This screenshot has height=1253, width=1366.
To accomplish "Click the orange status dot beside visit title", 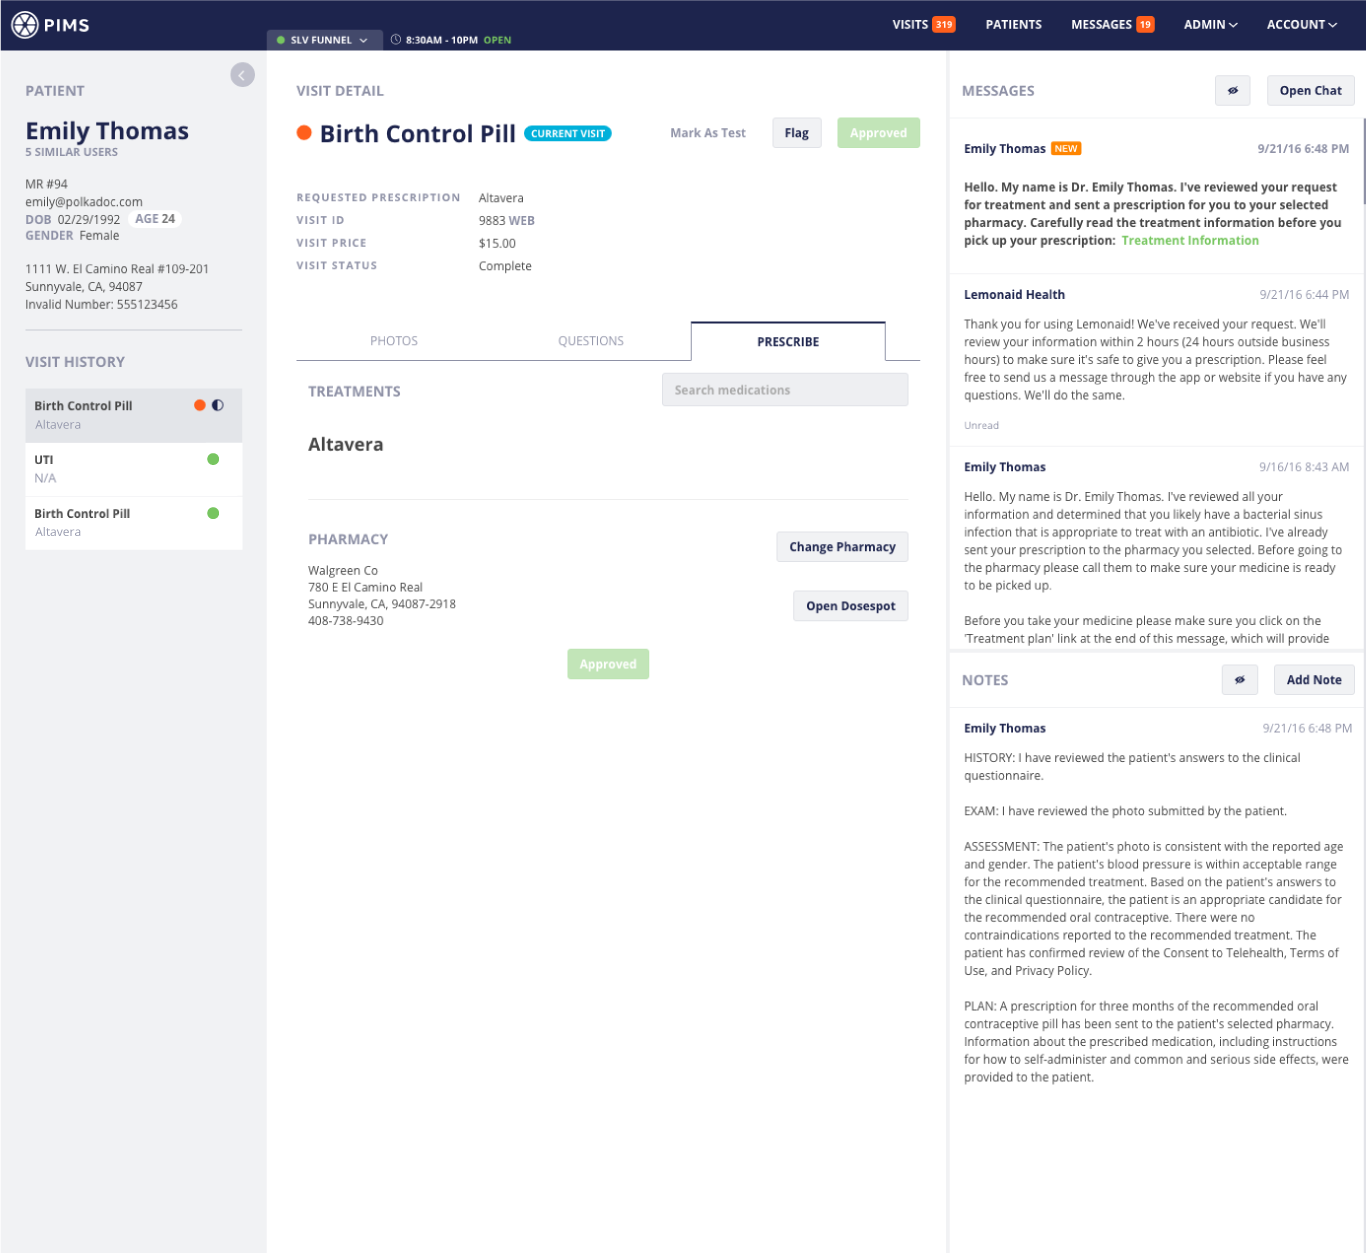I will [304, 133].
